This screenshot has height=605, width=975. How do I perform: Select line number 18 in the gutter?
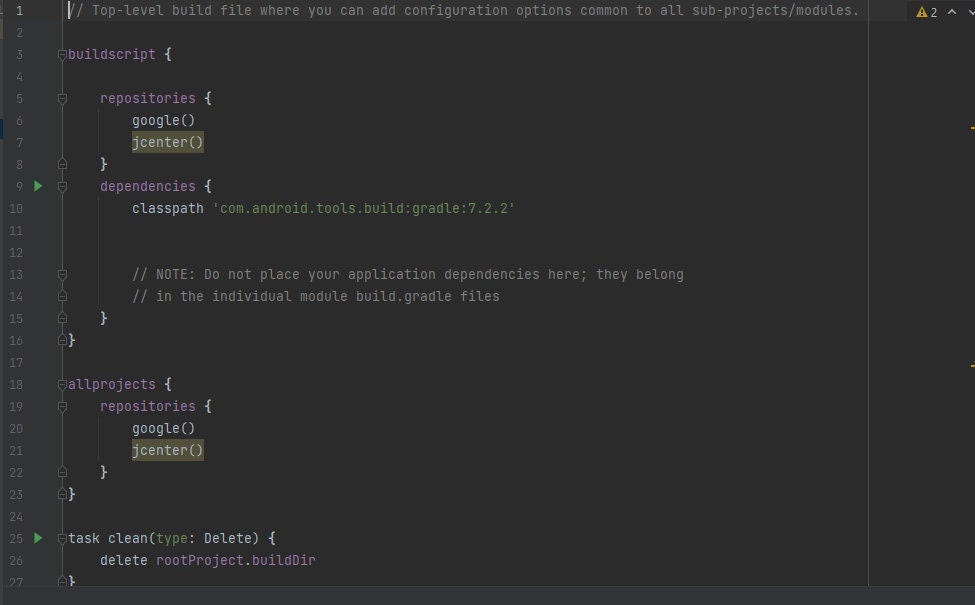(x=16, y=385)
